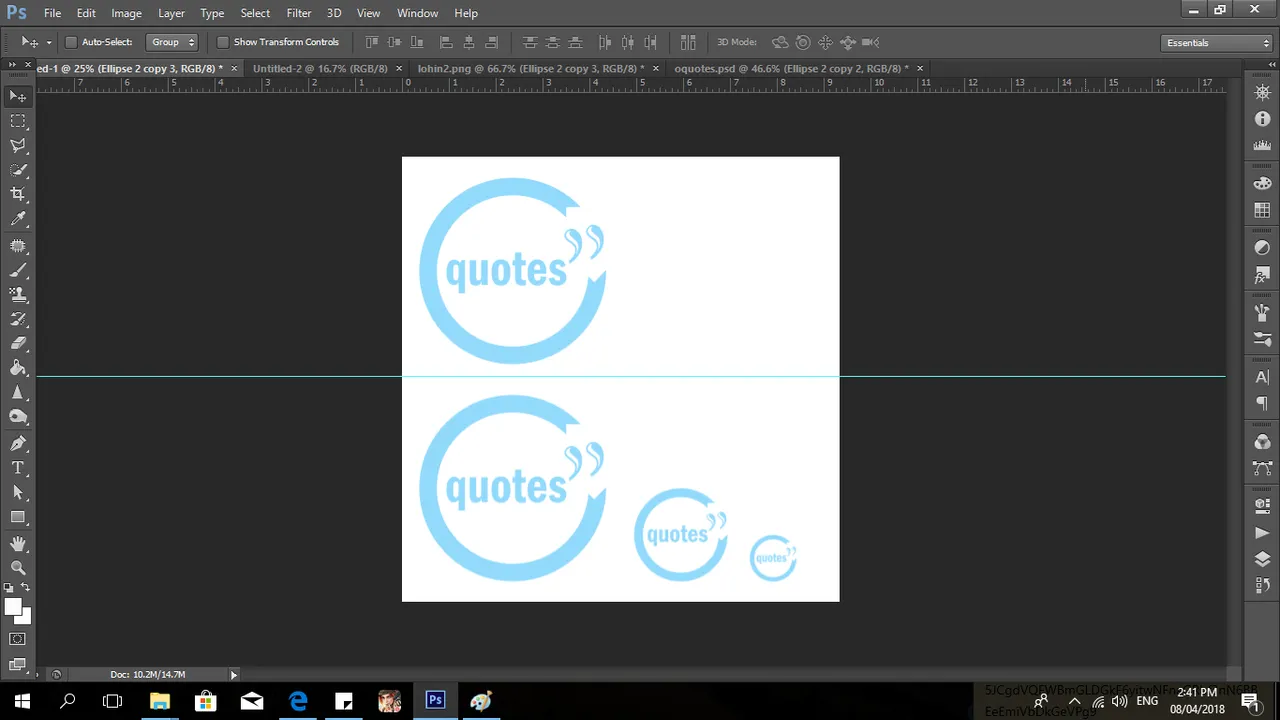1280x720 pixels.
Task: Open the Navigator panel icon
Action: click(x=1262, y=93)
